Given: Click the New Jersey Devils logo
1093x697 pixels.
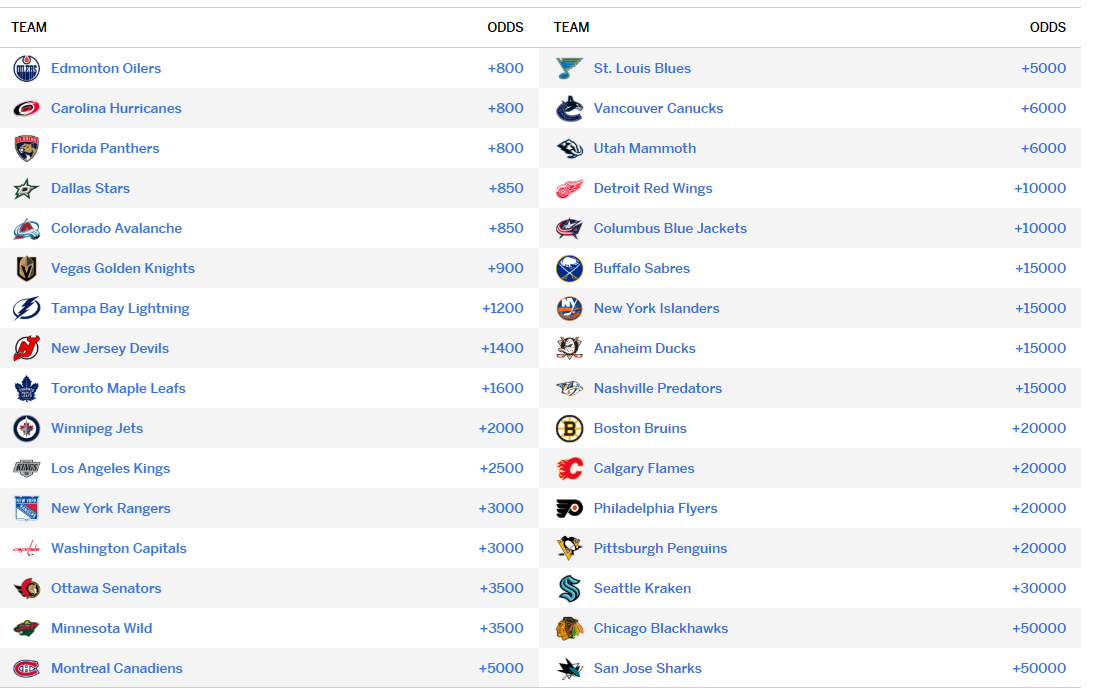Looking at the screenshot, I should point(26,348).
